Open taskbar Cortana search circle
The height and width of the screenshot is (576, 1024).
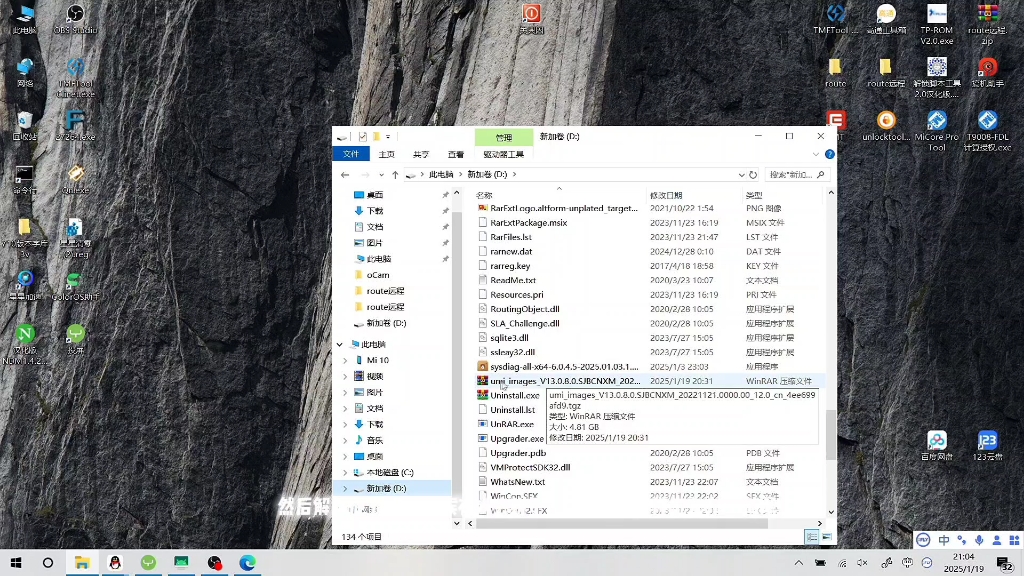pyautogui.click(x=48, y=562)
